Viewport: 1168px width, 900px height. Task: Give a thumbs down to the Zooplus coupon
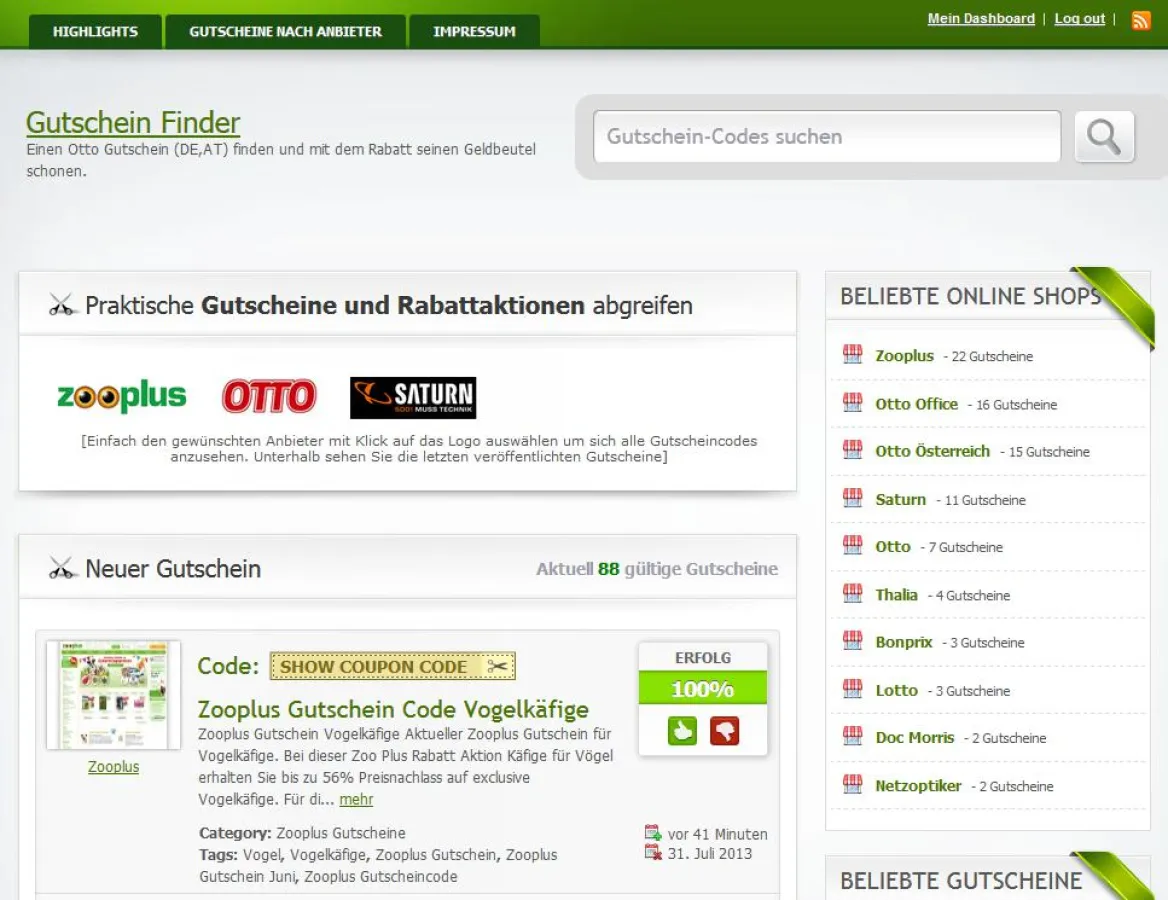725,731
